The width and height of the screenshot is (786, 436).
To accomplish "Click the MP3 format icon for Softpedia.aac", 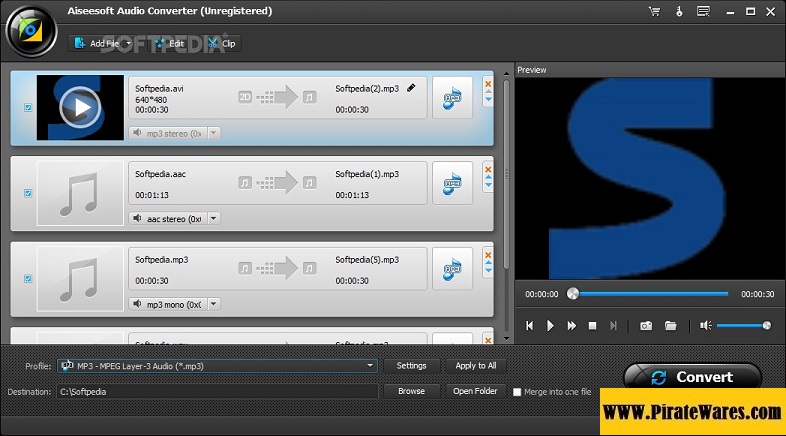I will 452,183.
